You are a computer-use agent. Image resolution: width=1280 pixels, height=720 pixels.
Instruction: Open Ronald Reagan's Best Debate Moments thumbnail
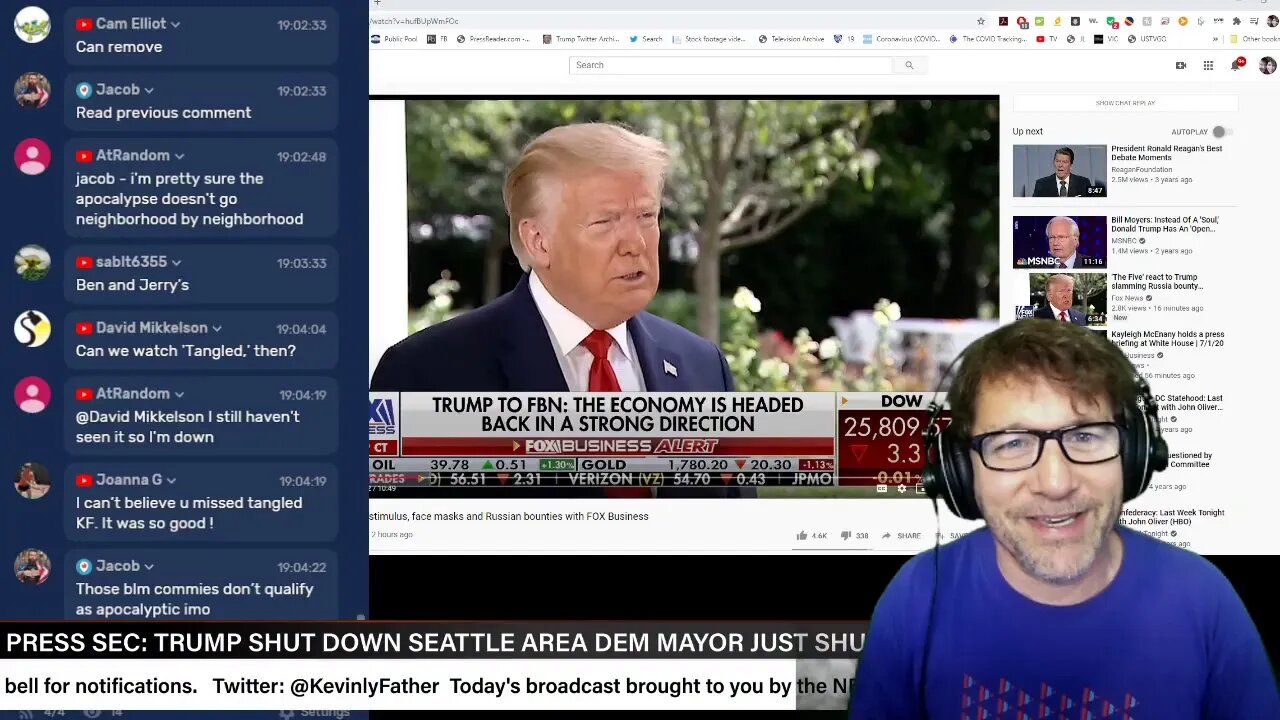coord(1059,171)
